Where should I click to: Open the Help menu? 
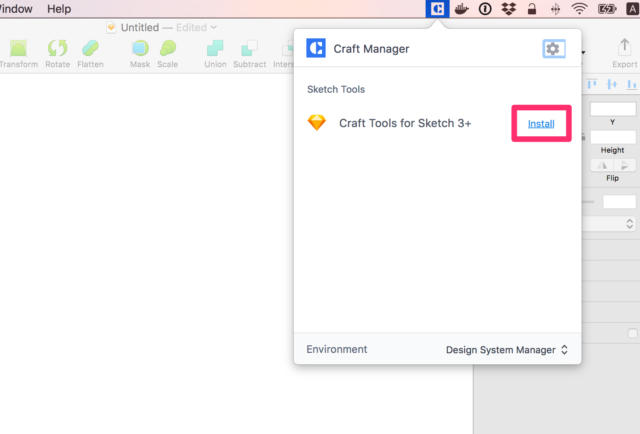59,9
